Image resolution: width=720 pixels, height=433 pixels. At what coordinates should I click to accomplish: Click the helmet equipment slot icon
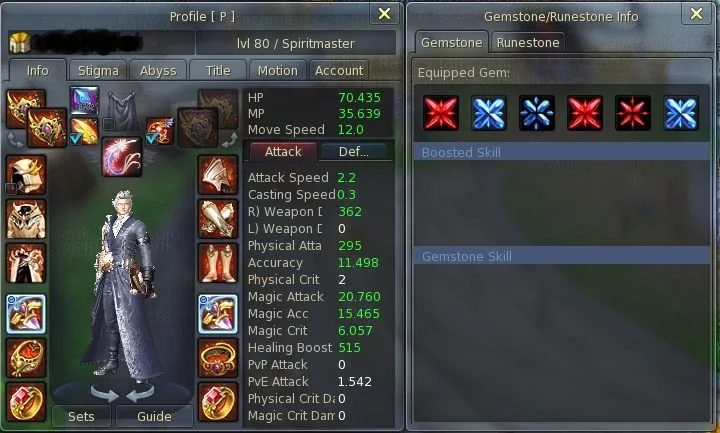(26, 175)
